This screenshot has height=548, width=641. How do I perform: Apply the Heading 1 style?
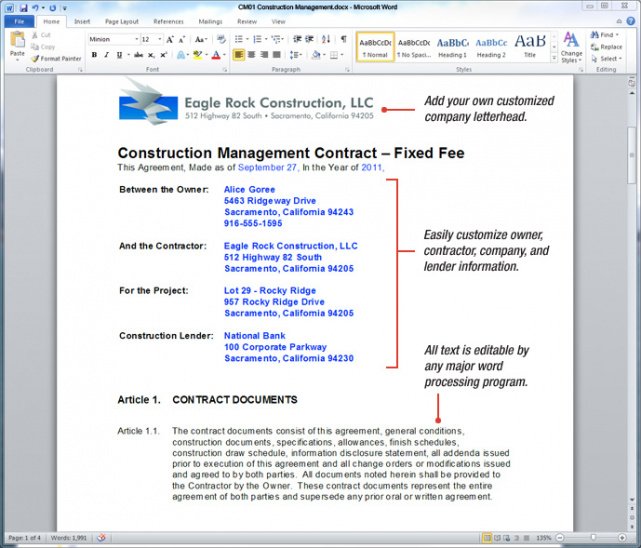(452, 47)
